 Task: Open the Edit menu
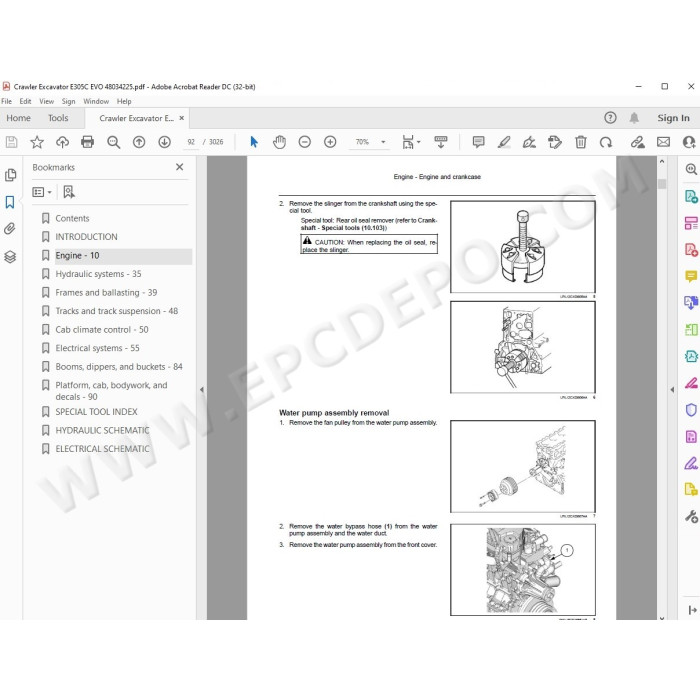coord(25,101)
